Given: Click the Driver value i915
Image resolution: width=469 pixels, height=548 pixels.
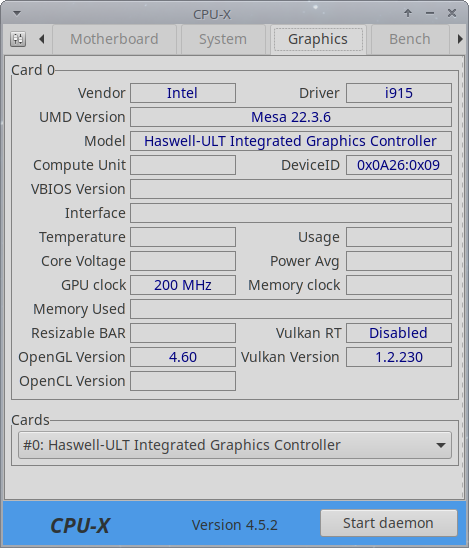Looking at the screenshot, I should [399, 93].
